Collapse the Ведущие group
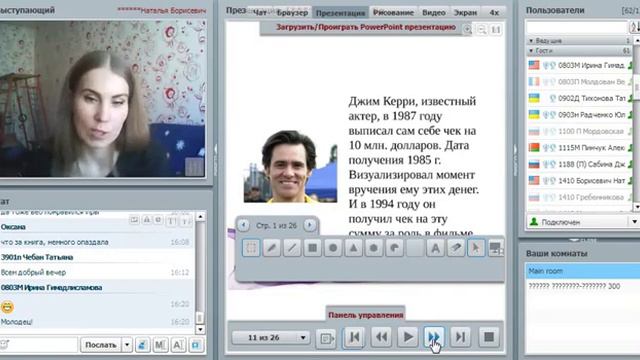 pyautogui.click(x=531, y=41)
